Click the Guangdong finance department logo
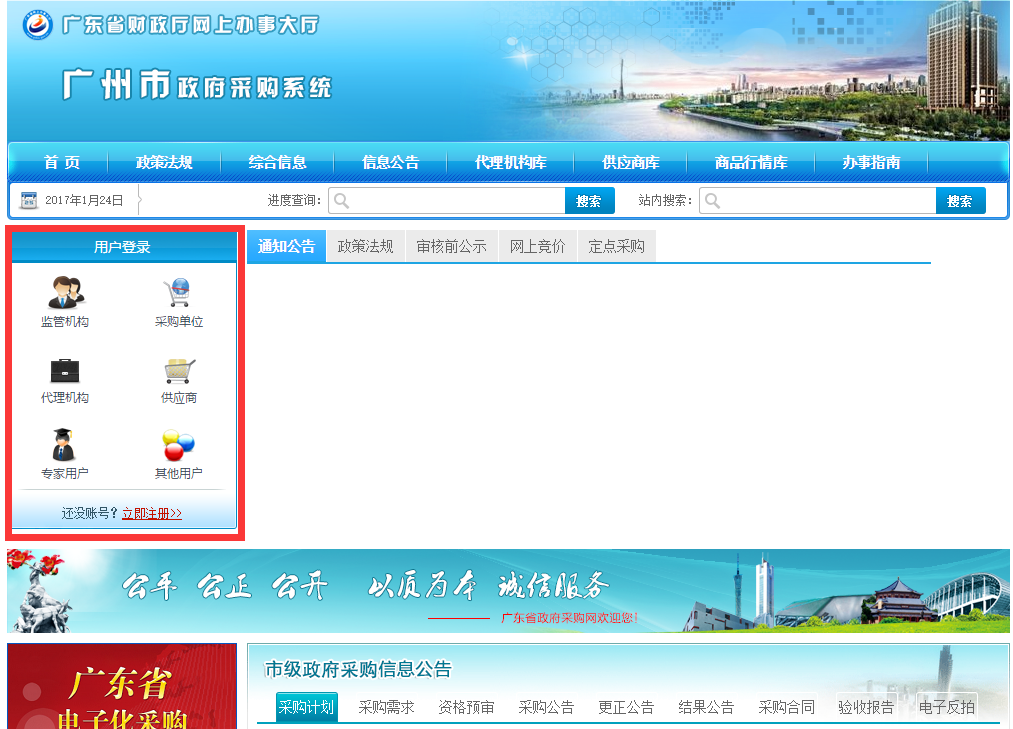Screen dimensions: 1013x729 tap(38, 26)
